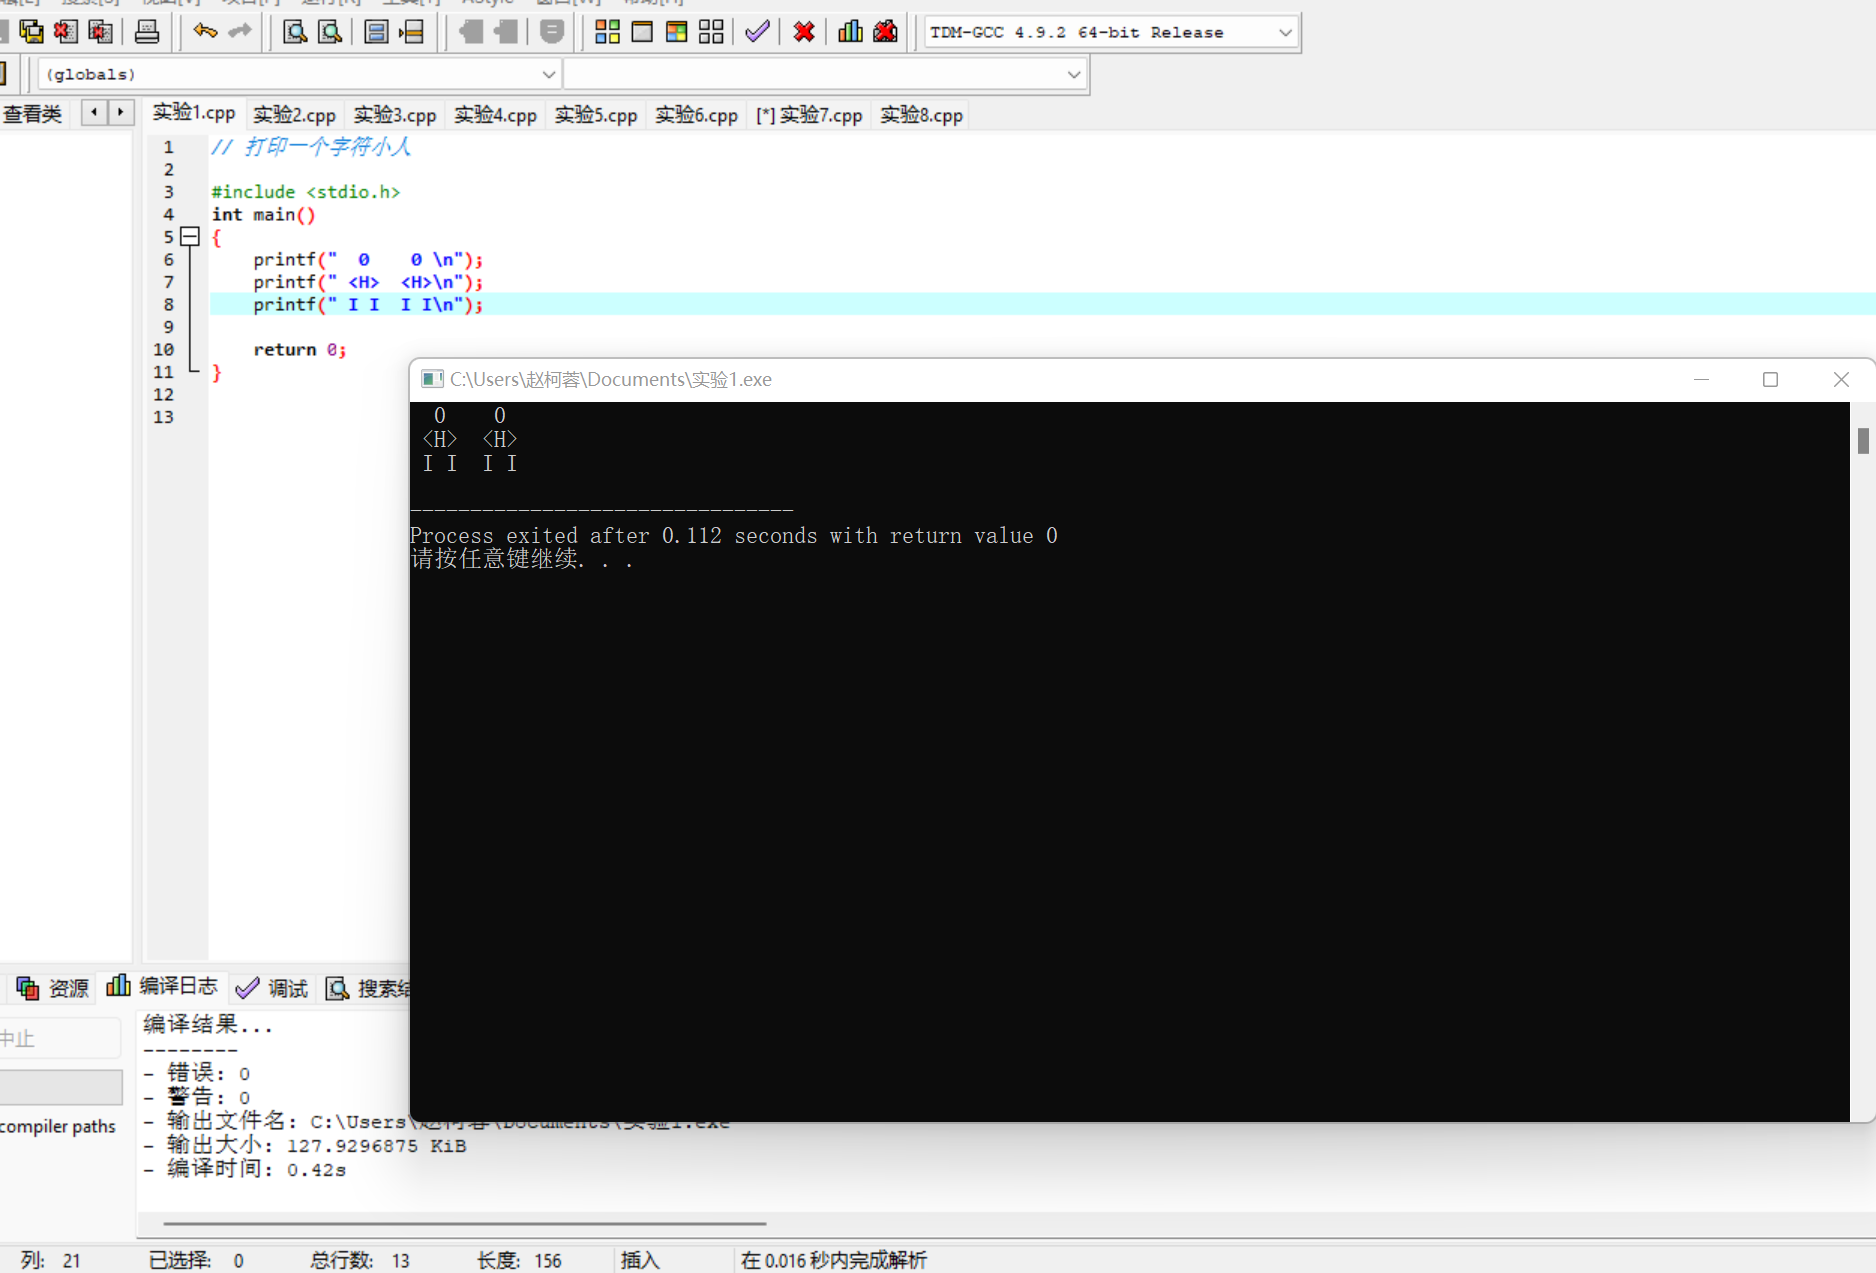Click the Save All toolbar icon
This screenshot has height=1273, width=1876.
31,32
